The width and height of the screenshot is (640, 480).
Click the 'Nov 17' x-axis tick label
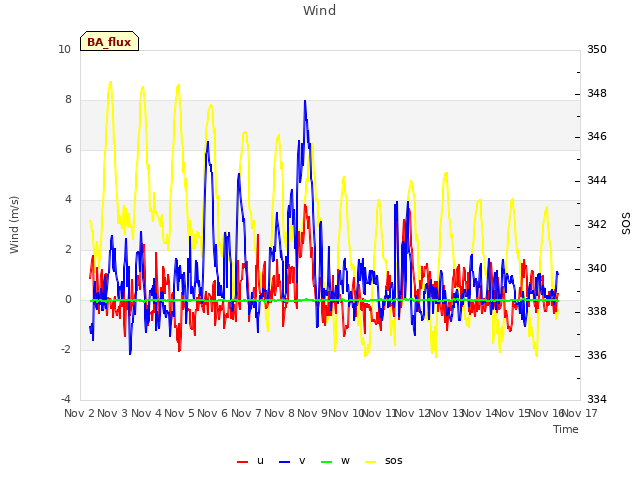point(580,413)
